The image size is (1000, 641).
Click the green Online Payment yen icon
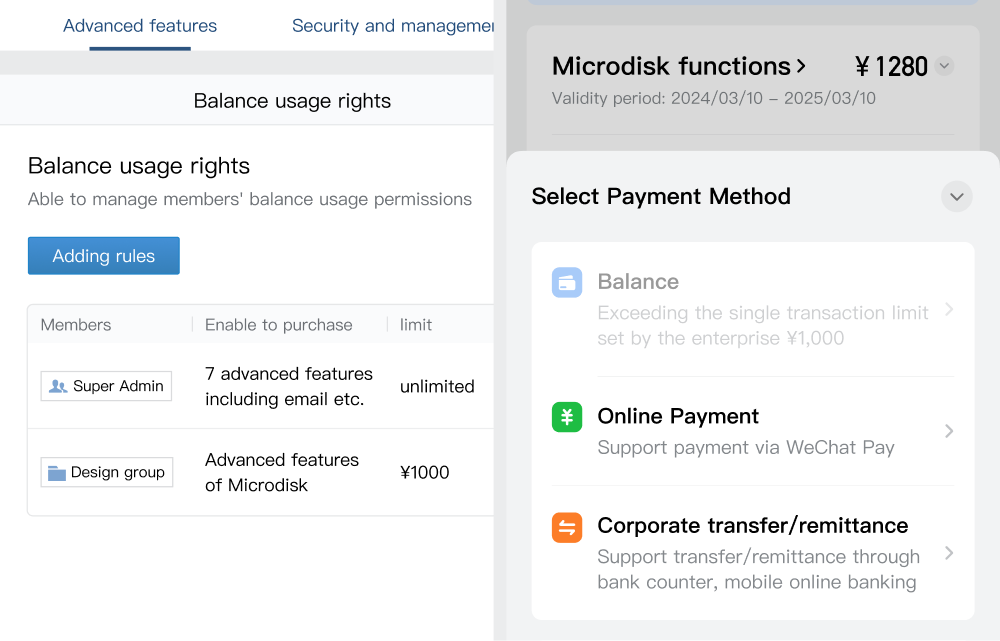pyautogui.click(x=566, y=417)
